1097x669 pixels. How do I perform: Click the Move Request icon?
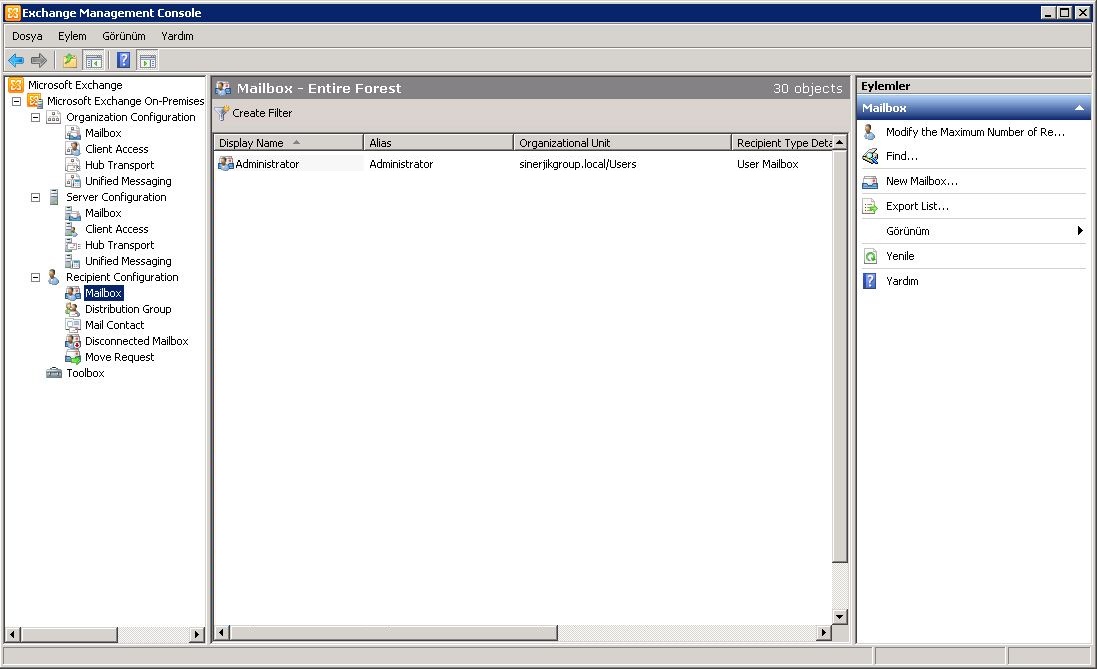click(x=73, y=358)
